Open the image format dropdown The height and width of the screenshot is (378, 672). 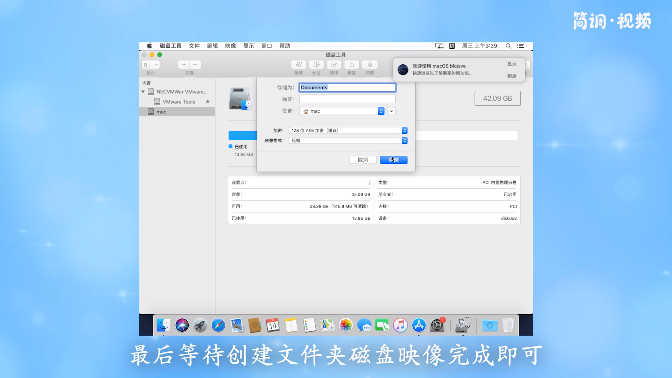tap(348, 141)
